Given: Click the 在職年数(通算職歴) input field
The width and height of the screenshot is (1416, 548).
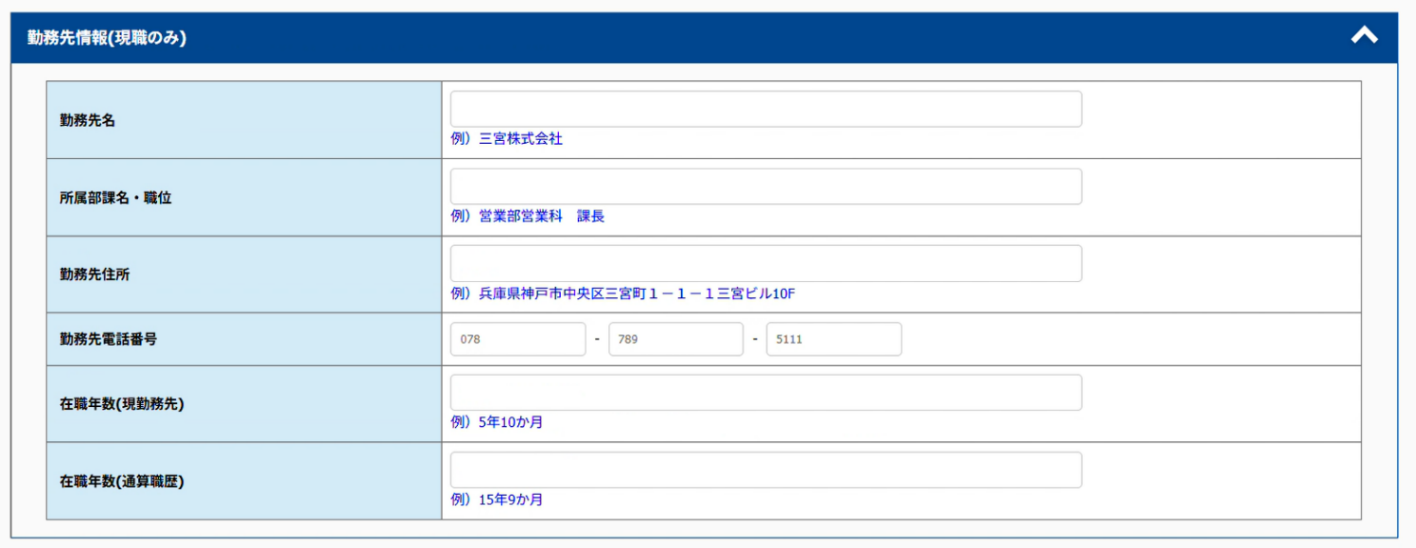Looking at the screenshot, I should point(765,470).
